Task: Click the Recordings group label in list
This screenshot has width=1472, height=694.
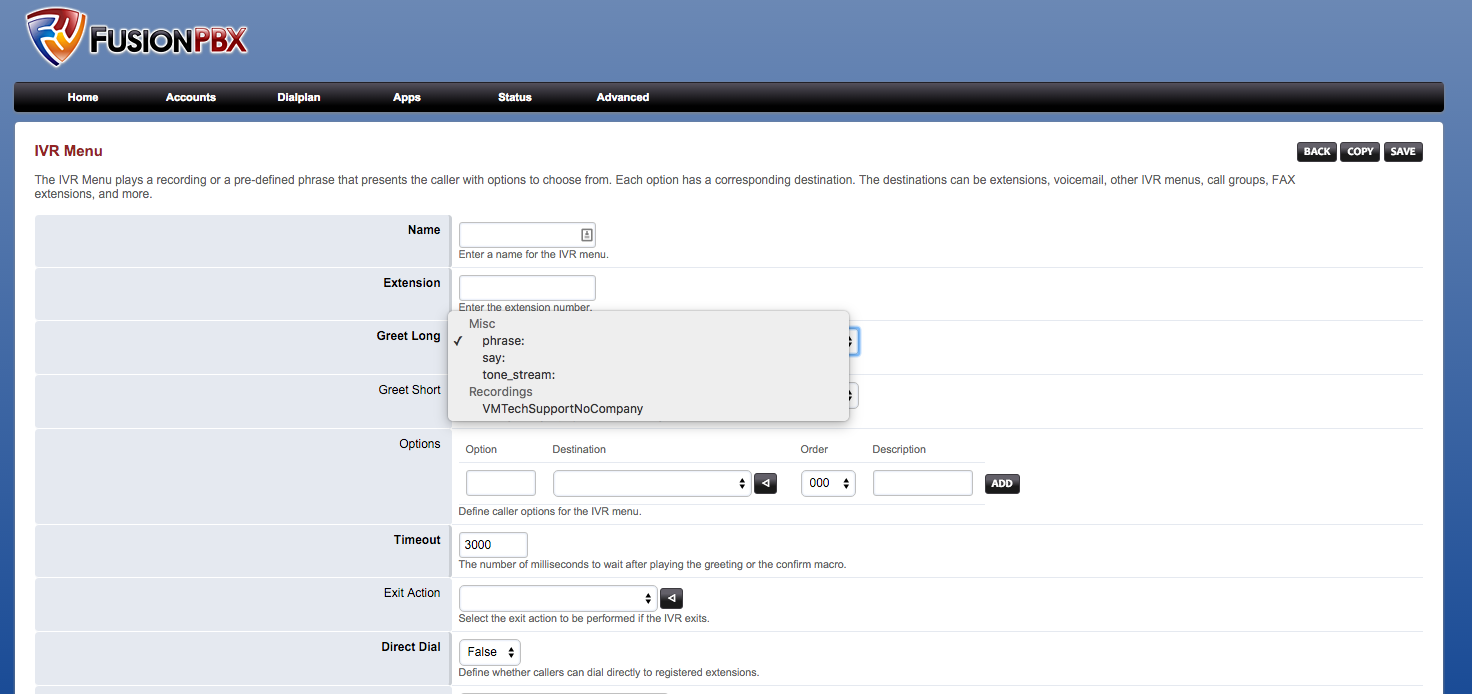Action: click(501, 392)
